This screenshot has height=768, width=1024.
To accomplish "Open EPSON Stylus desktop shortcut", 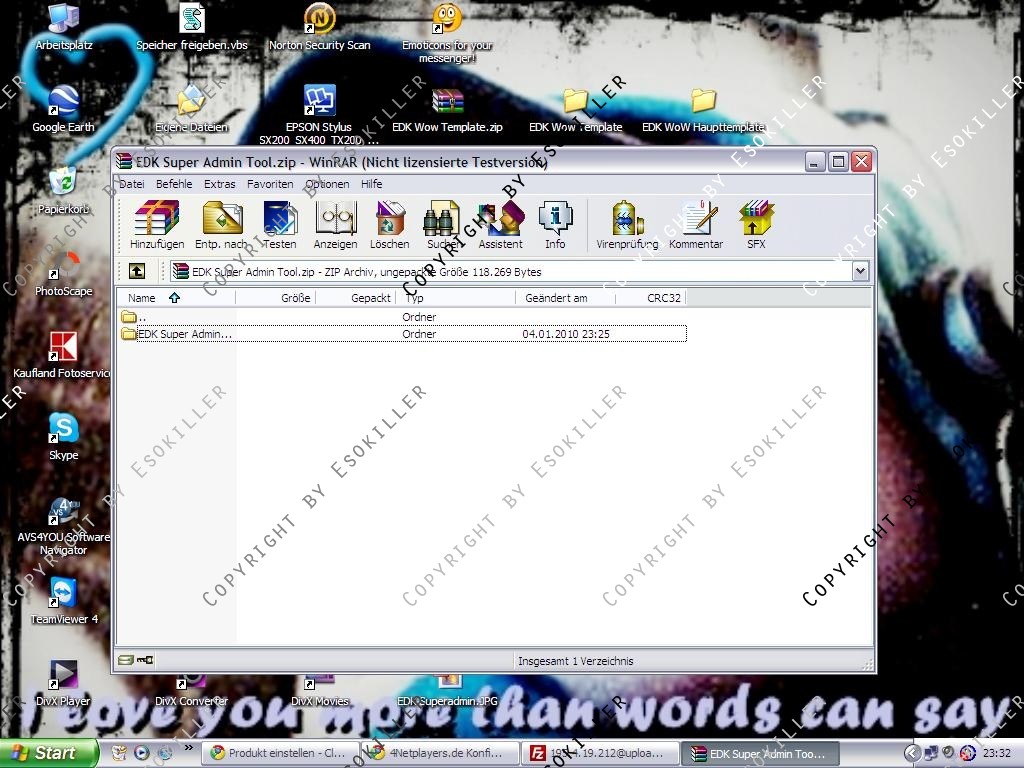I will [319, 115].
